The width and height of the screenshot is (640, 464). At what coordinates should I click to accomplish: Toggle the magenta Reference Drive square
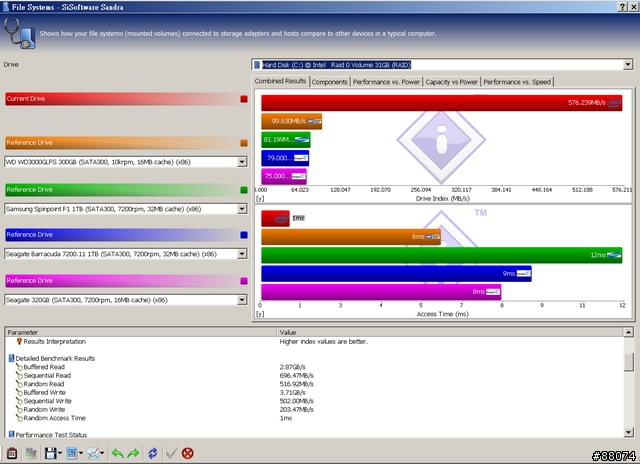(244, 281)
